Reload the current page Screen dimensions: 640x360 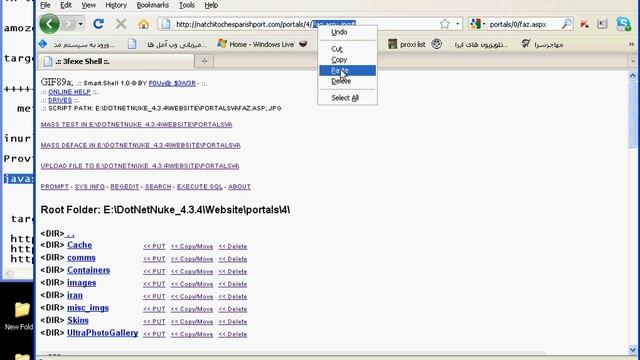point(98,24)
